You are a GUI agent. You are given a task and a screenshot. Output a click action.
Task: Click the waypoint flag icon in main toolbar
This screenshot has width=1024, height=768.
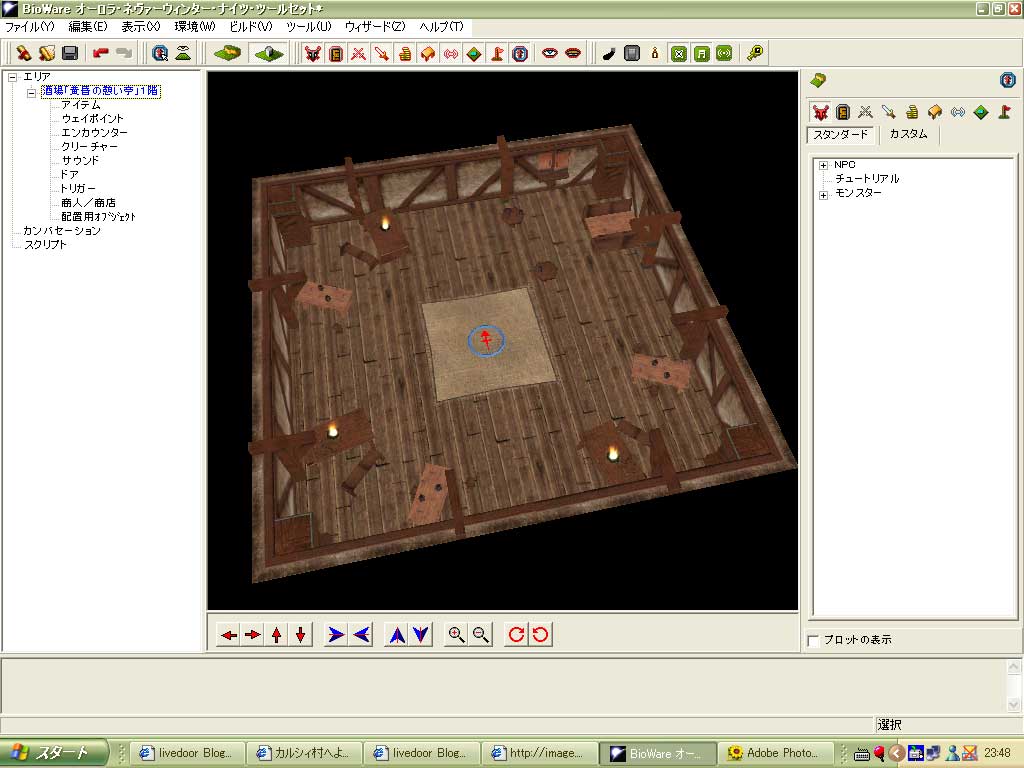point(497,53)
